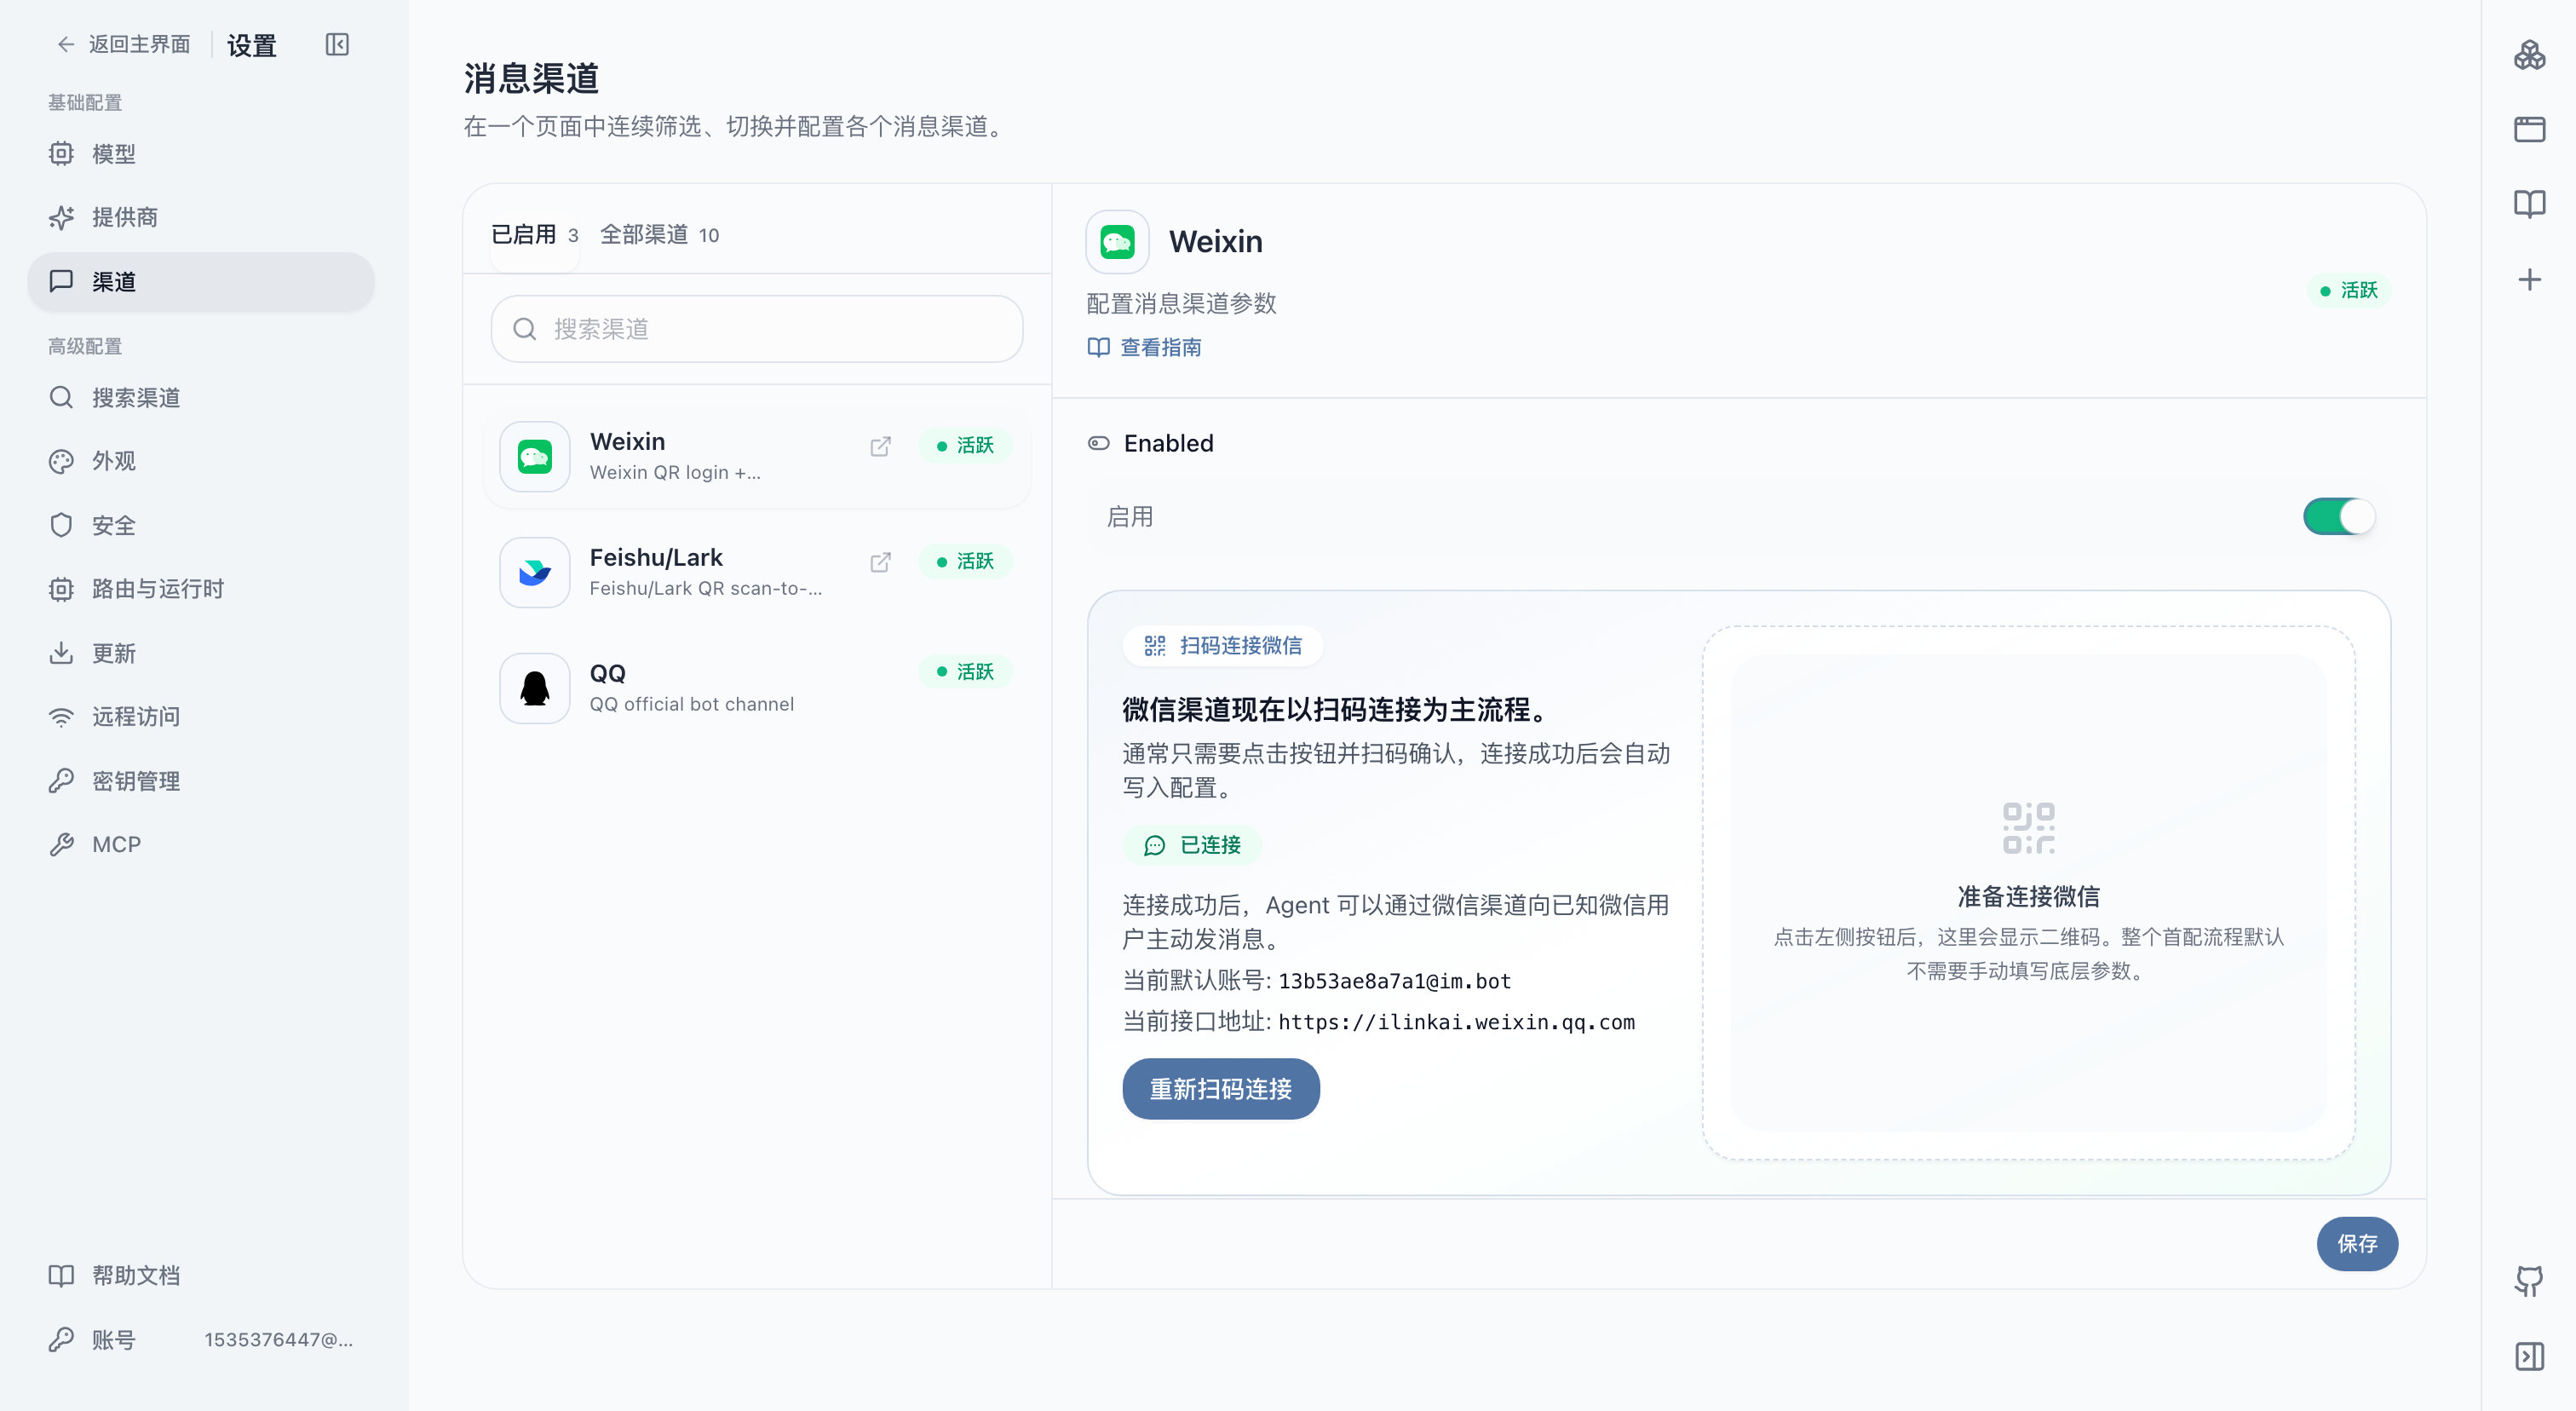Image resolution: width=2576 pixels, height=1411 pixels.
Task: Open 安全 security settings
Action: tap(200, 525)
